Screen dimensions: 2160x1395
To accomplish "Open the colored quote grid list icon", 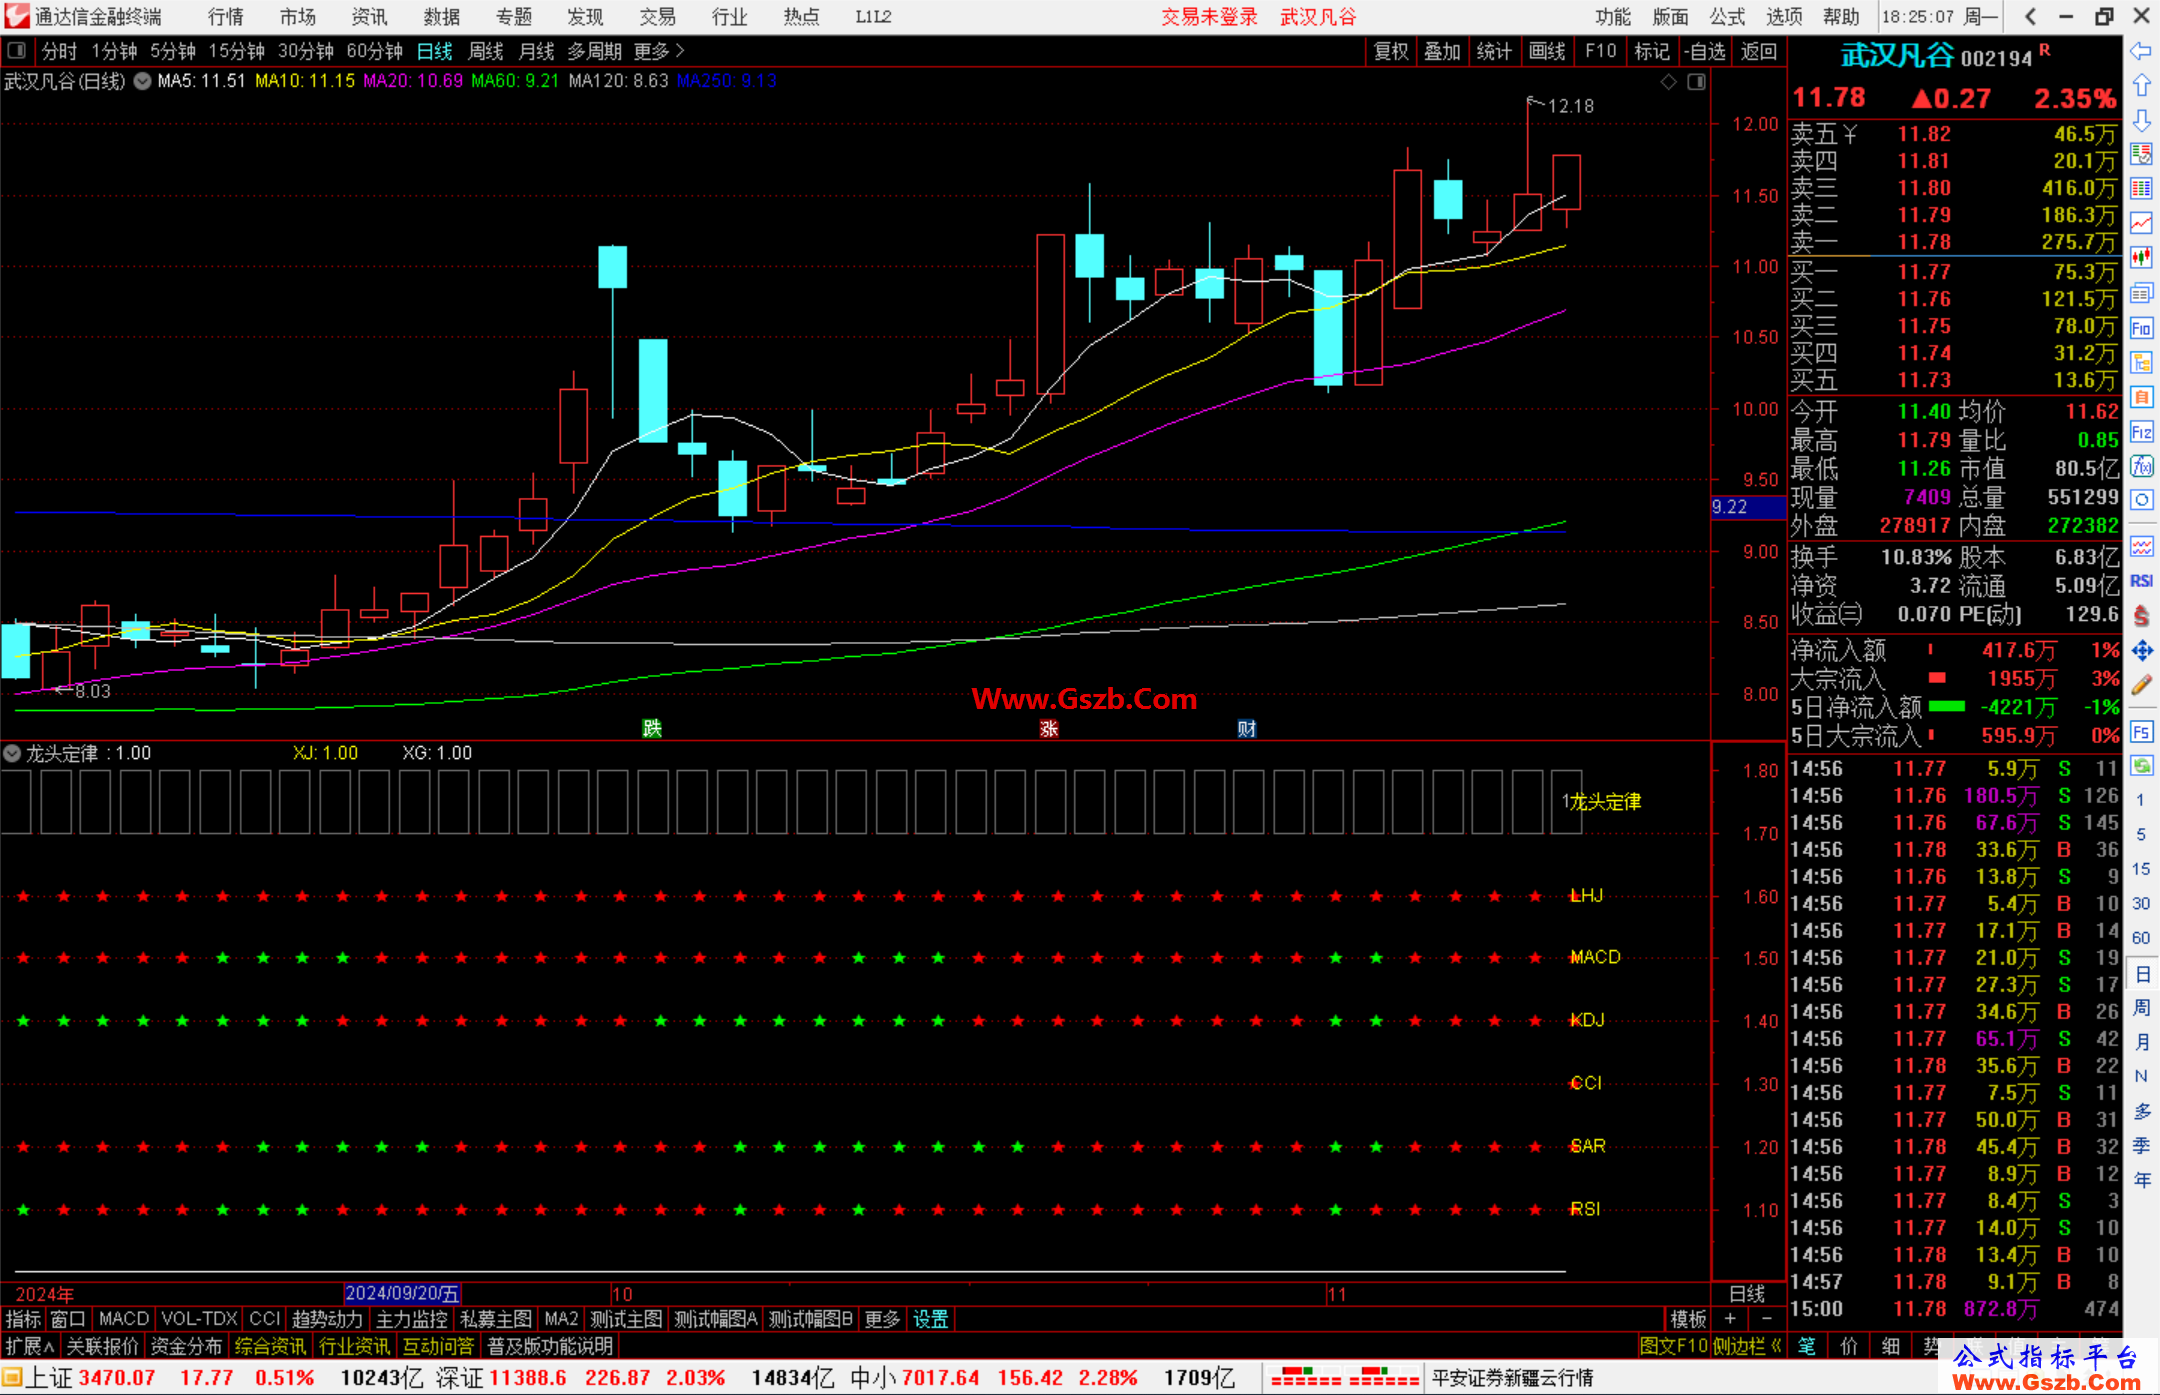I will [x=2141, y=189].
